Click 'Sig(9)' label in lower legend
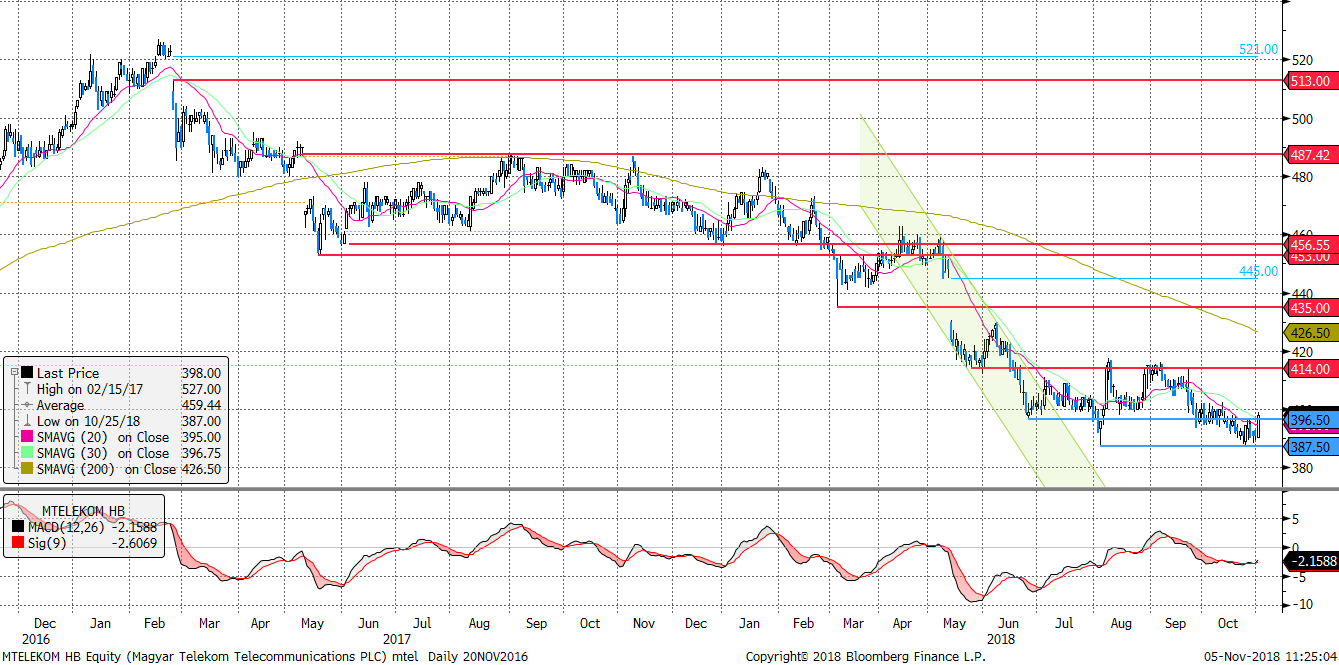The width and height of the screenshot is (1339, 665). point(45,541)
